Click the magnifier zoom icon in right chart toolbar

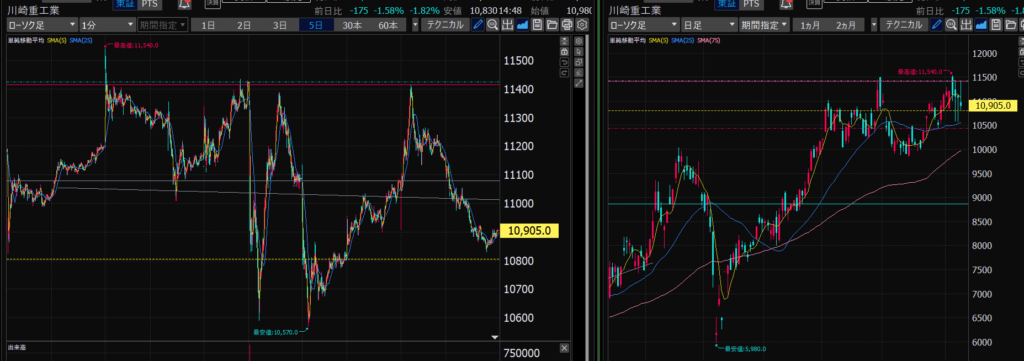pos(952,25)
